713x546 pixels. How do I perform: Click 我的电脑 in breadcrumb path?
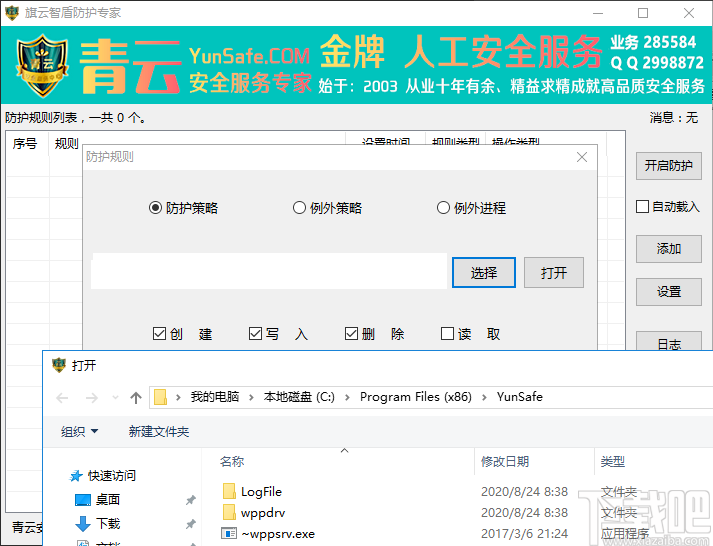(x=215, y=397)
